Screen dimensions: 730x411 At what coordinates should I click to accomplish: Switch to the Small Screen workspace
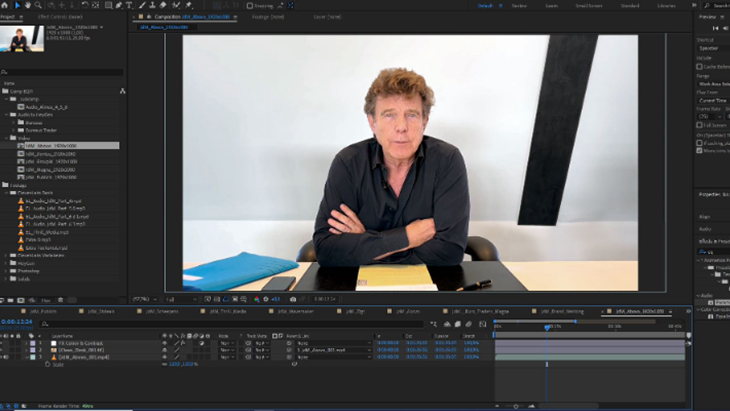click(588, 6)
